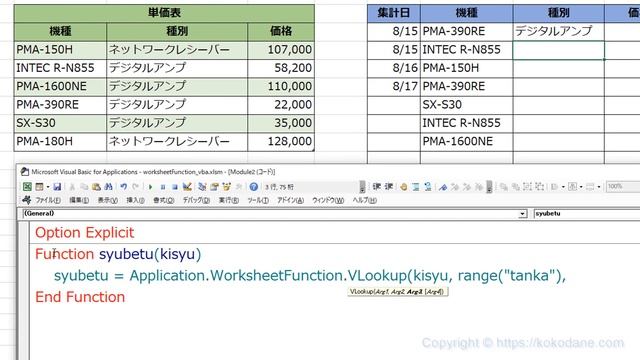The image size is (640, 360).
Task: Open the Center dropdown arrow in UserForm toolbar
Action: [x=581, y=187]
